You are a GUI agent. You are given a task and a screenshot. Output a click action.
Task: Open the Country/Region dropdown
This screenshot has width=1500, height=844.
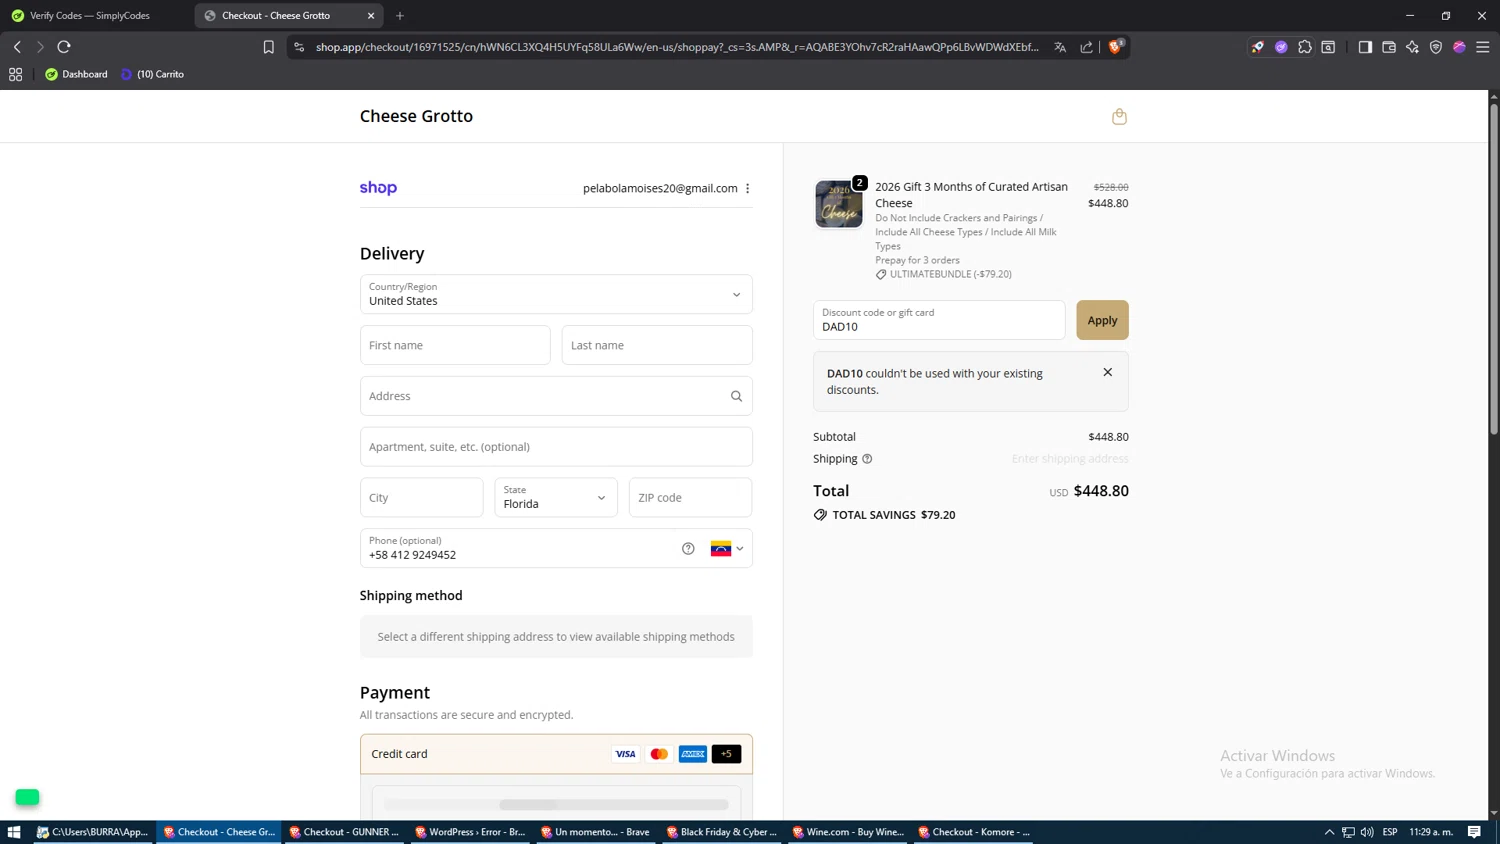tap(556, 294)
